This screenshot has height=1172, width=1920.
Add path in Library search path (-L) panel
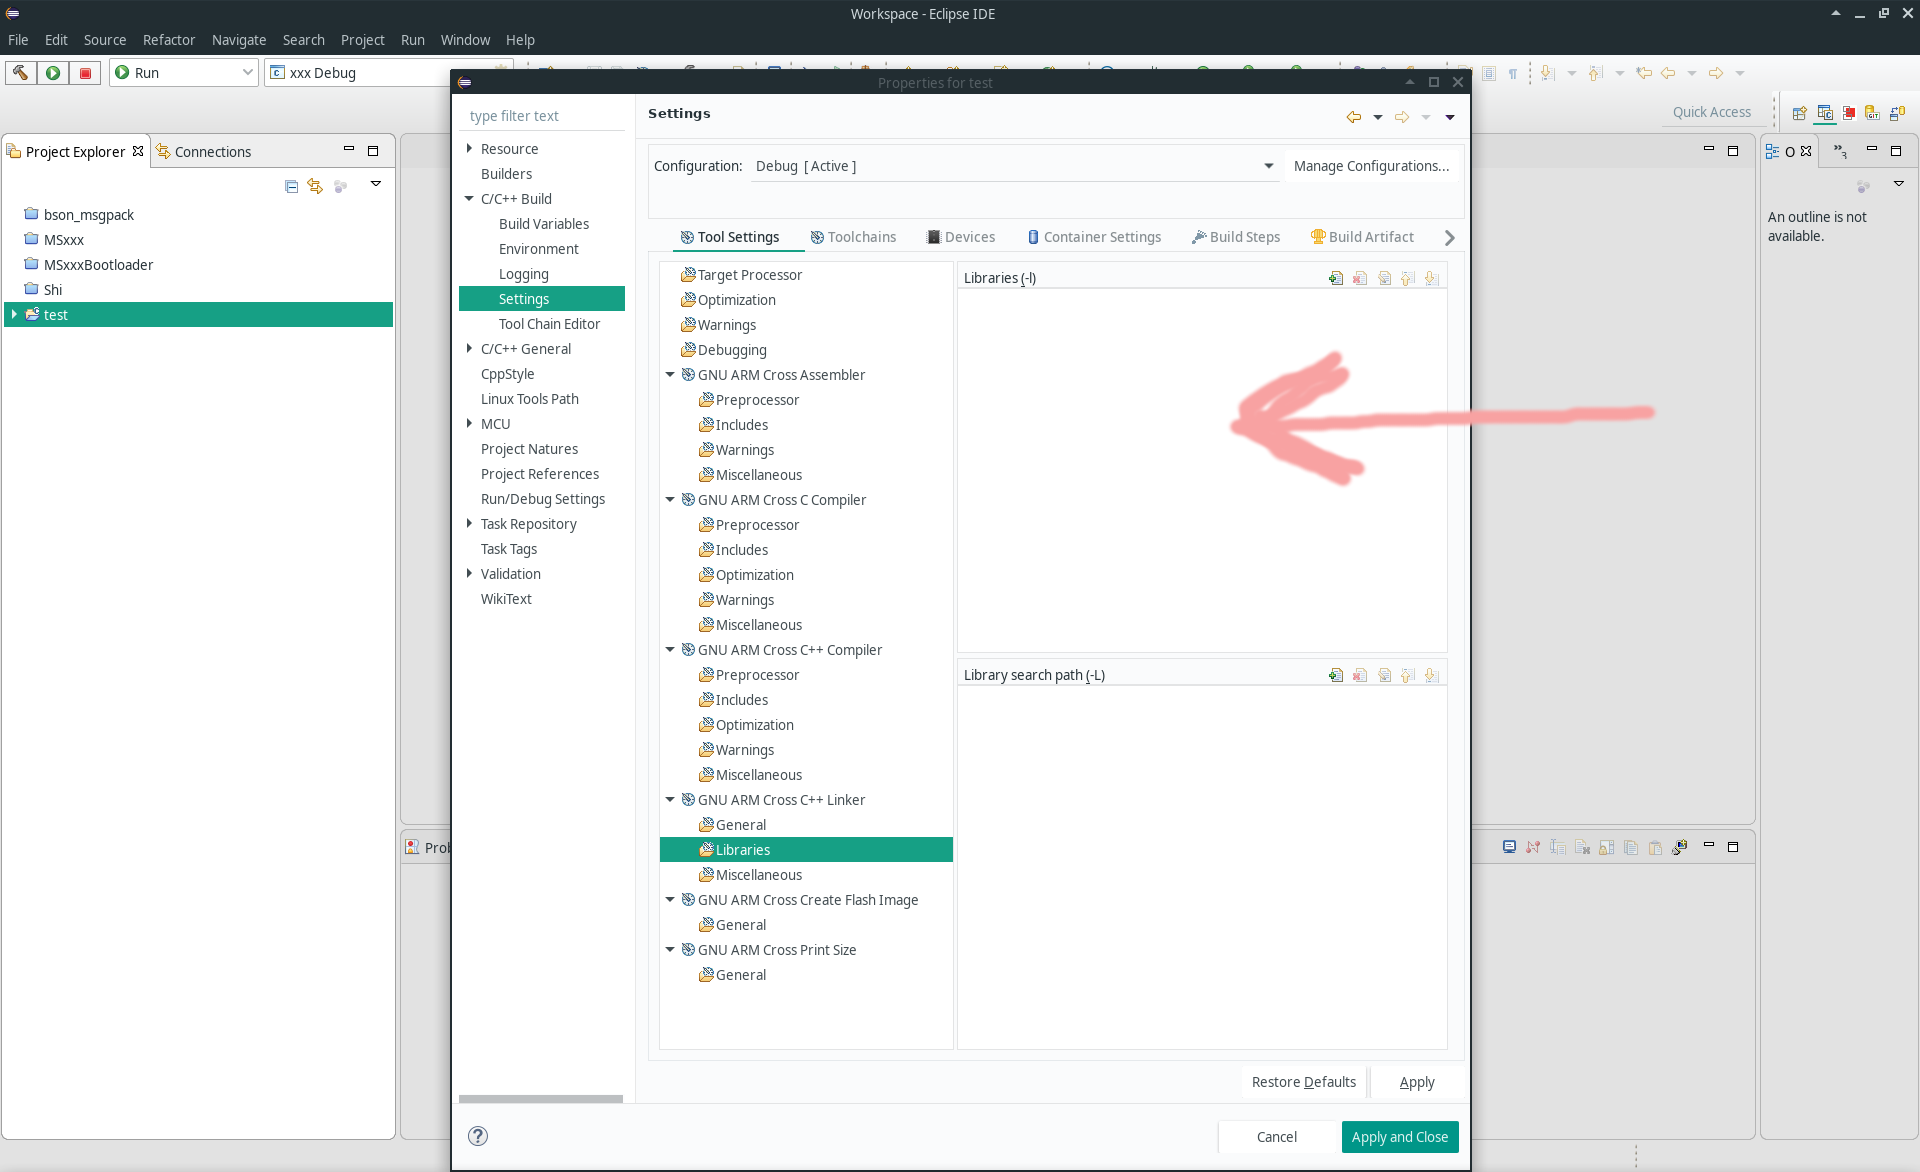[x=1335, y=675]
